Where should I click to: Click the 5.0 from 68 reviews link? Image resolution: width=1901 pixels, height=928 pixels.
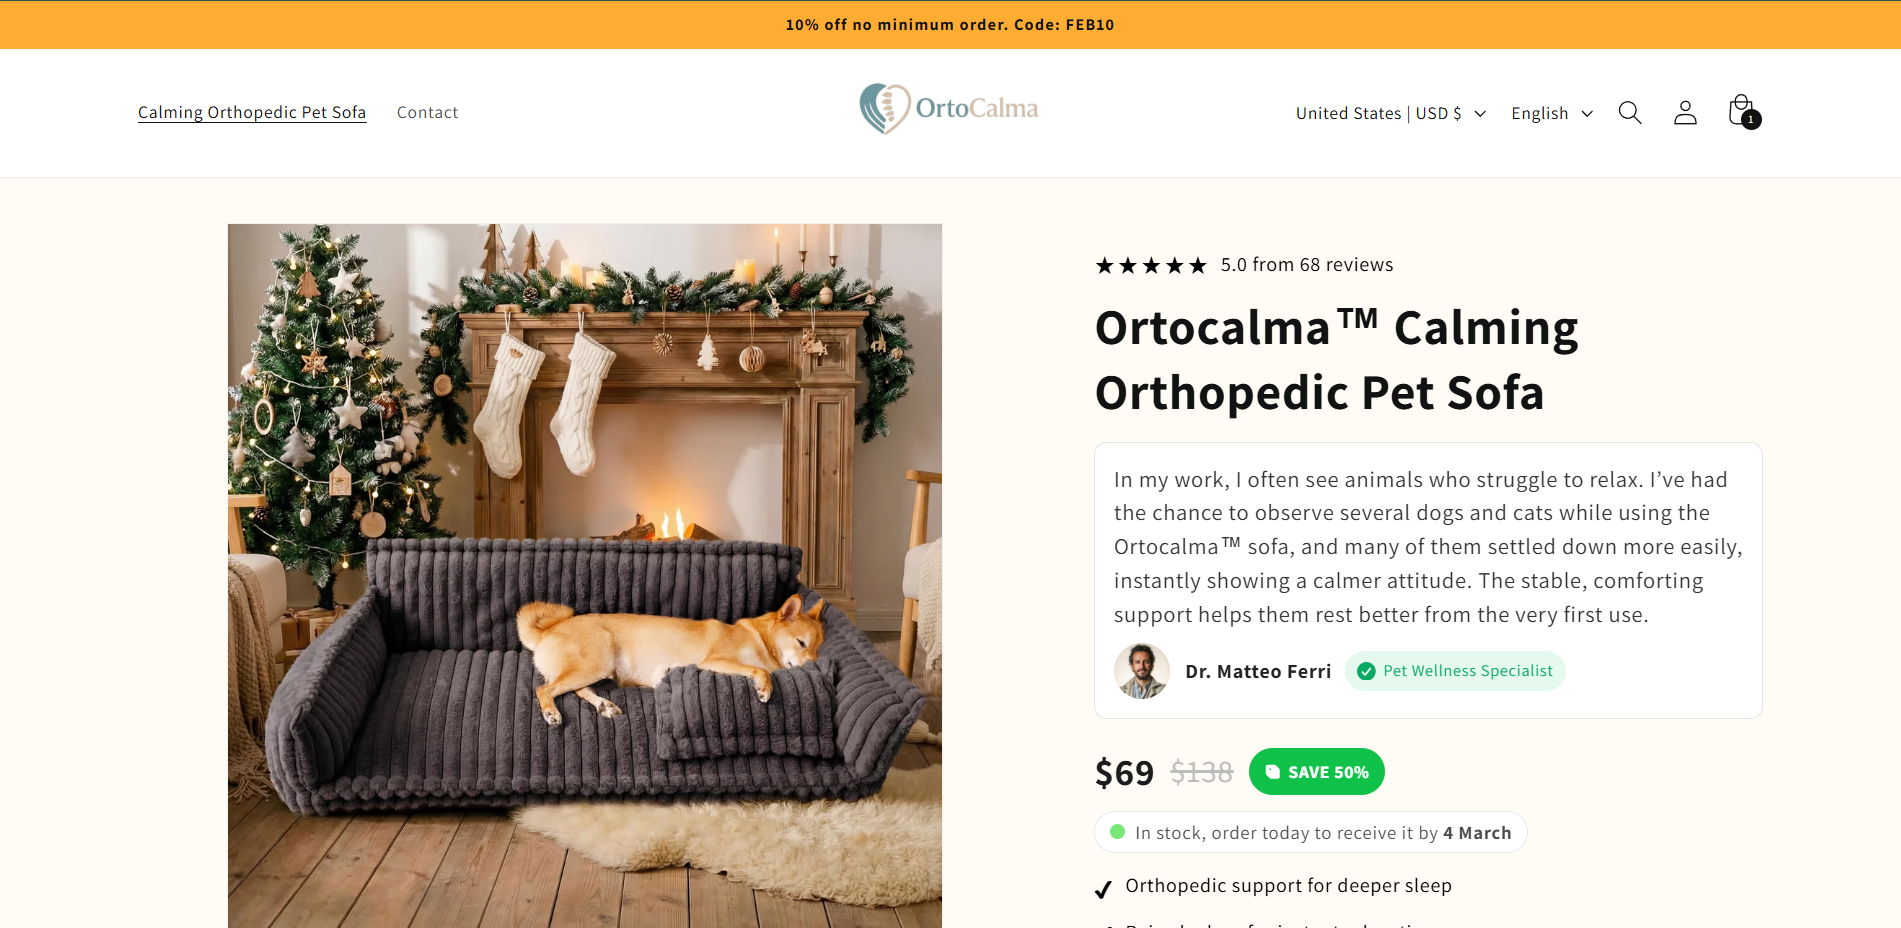(1306, 265)
